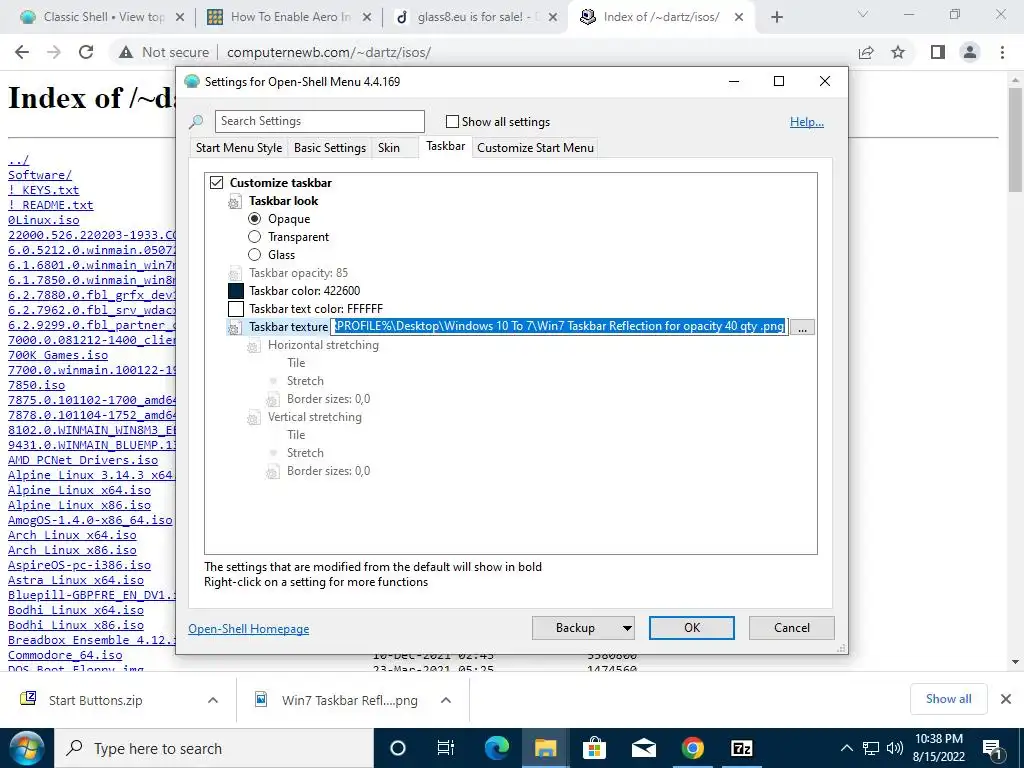Enable Show all settings checkbox
The height and width of the screenshot is (768, 1024).
tap(452, 121)
